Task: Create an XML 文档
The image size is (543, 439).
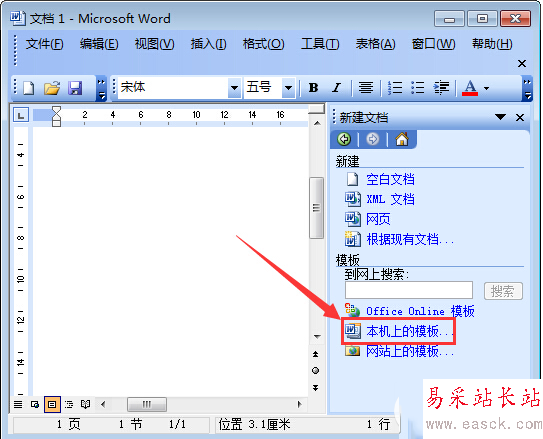Action: (x=390, y=199)
